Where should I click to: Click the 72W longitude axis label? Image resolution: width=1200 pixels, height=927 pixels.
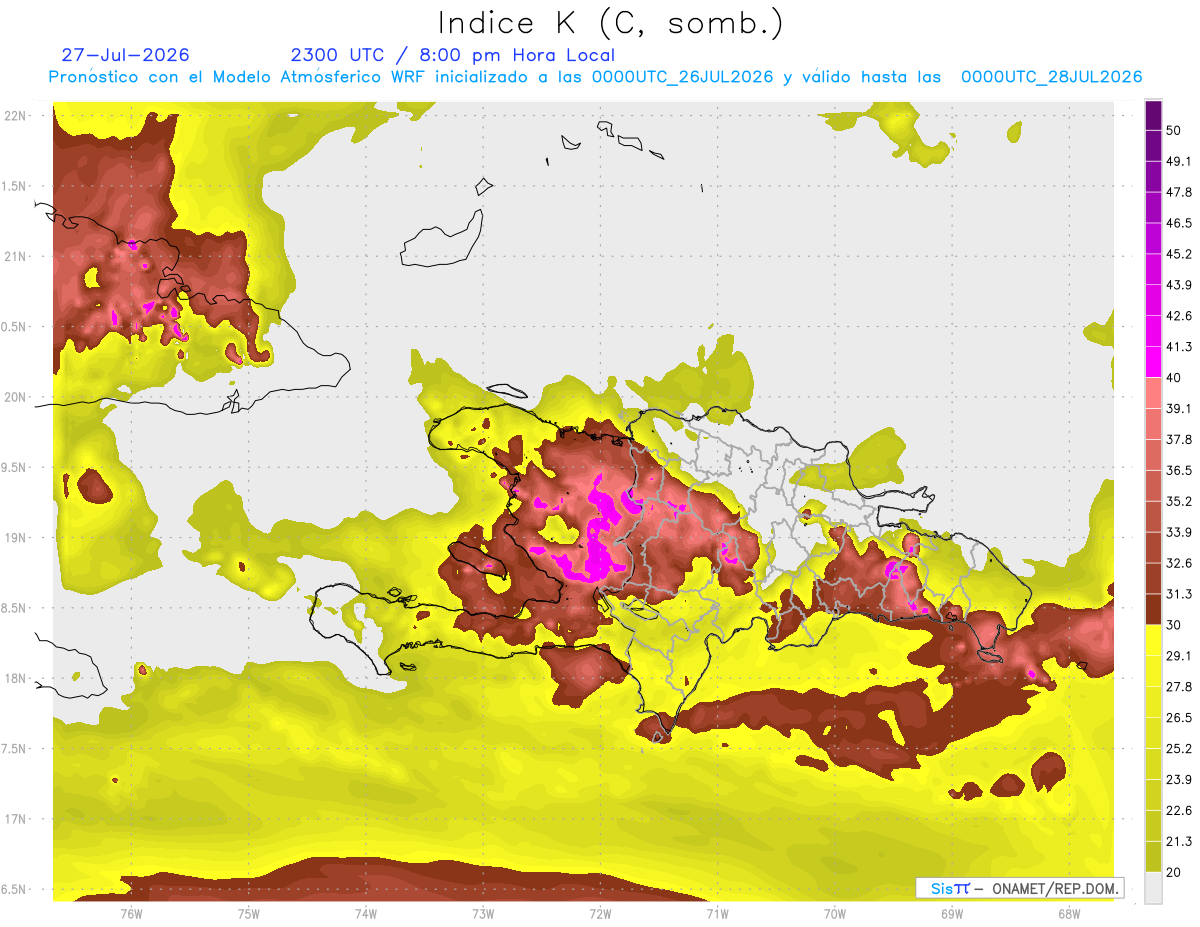[x=600, y=913]
